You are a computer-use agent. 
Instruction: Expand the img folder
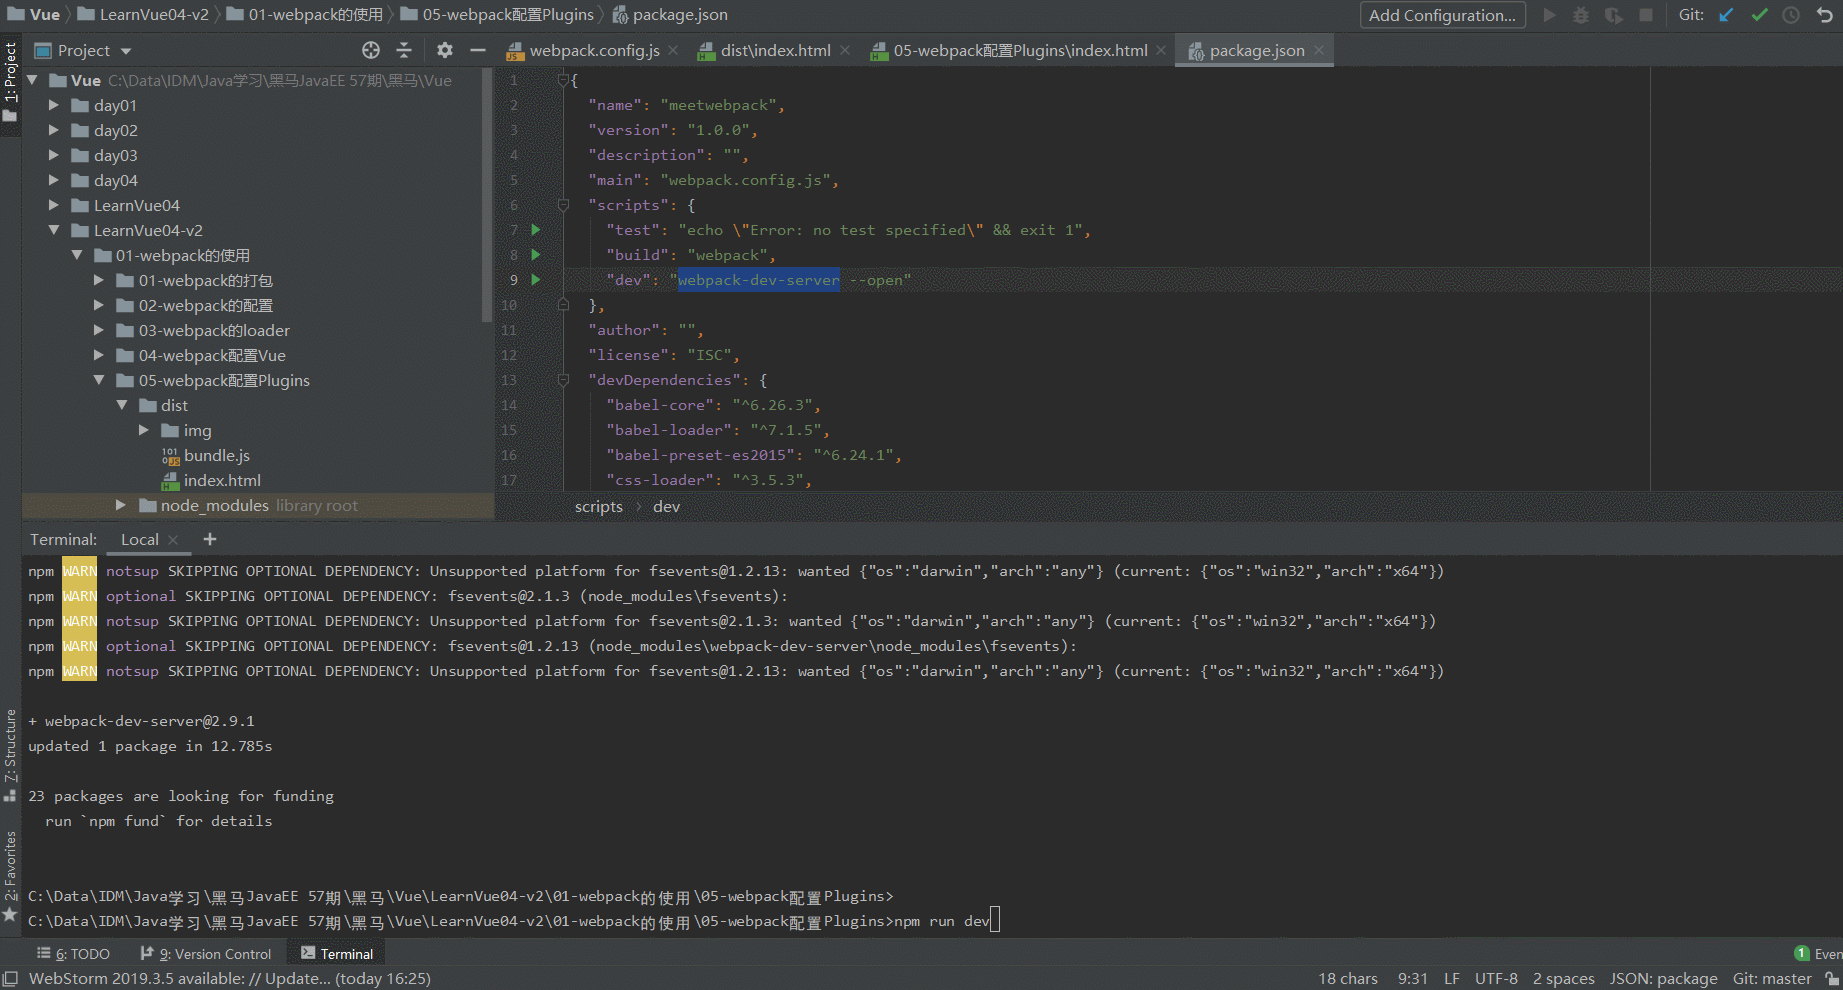coord(144,430)
